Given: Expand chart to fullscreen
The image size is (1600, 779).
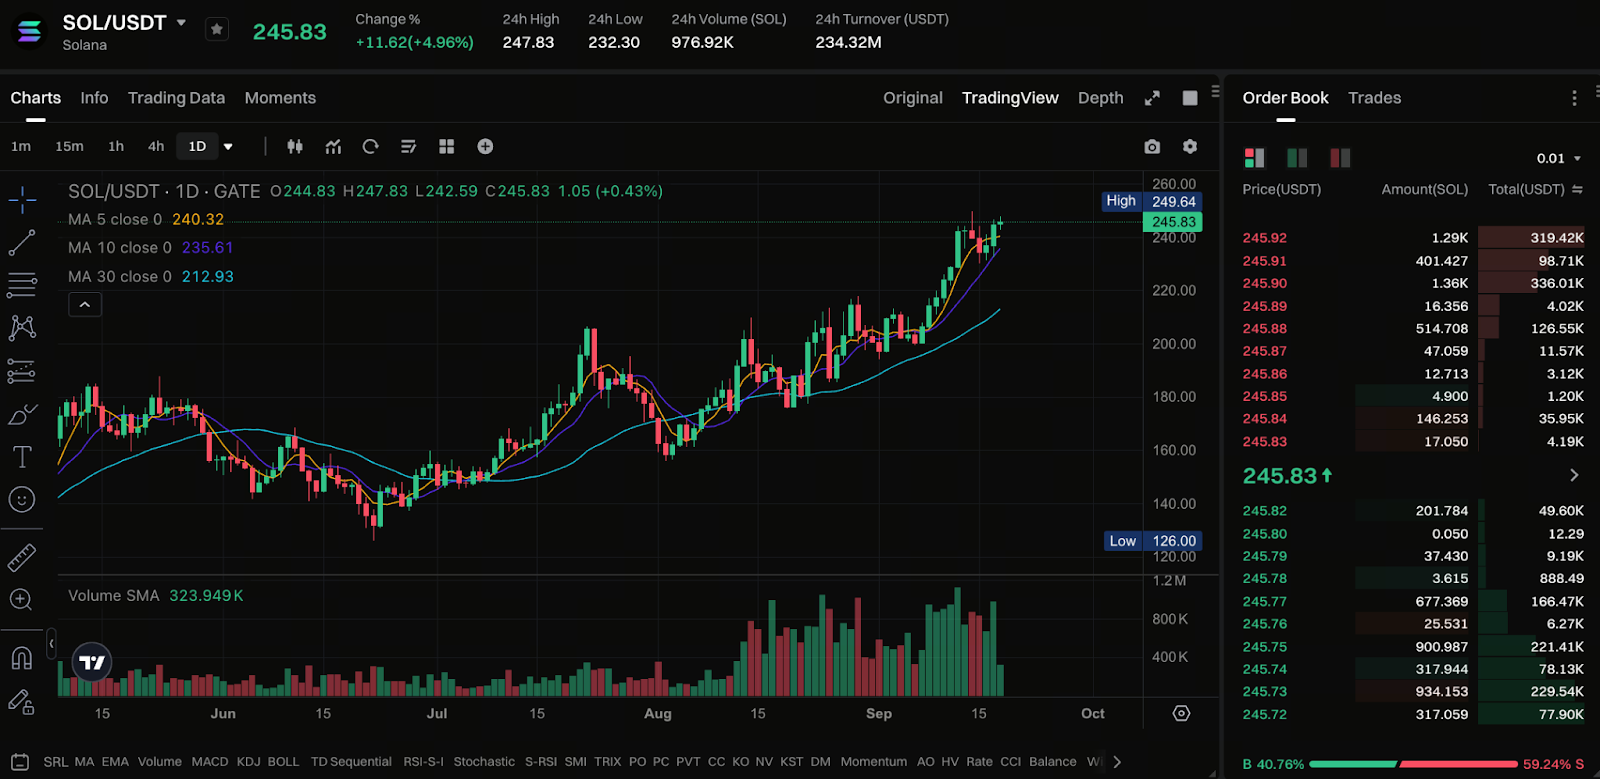Looking at the screenshot, I should coord(1152,98).
